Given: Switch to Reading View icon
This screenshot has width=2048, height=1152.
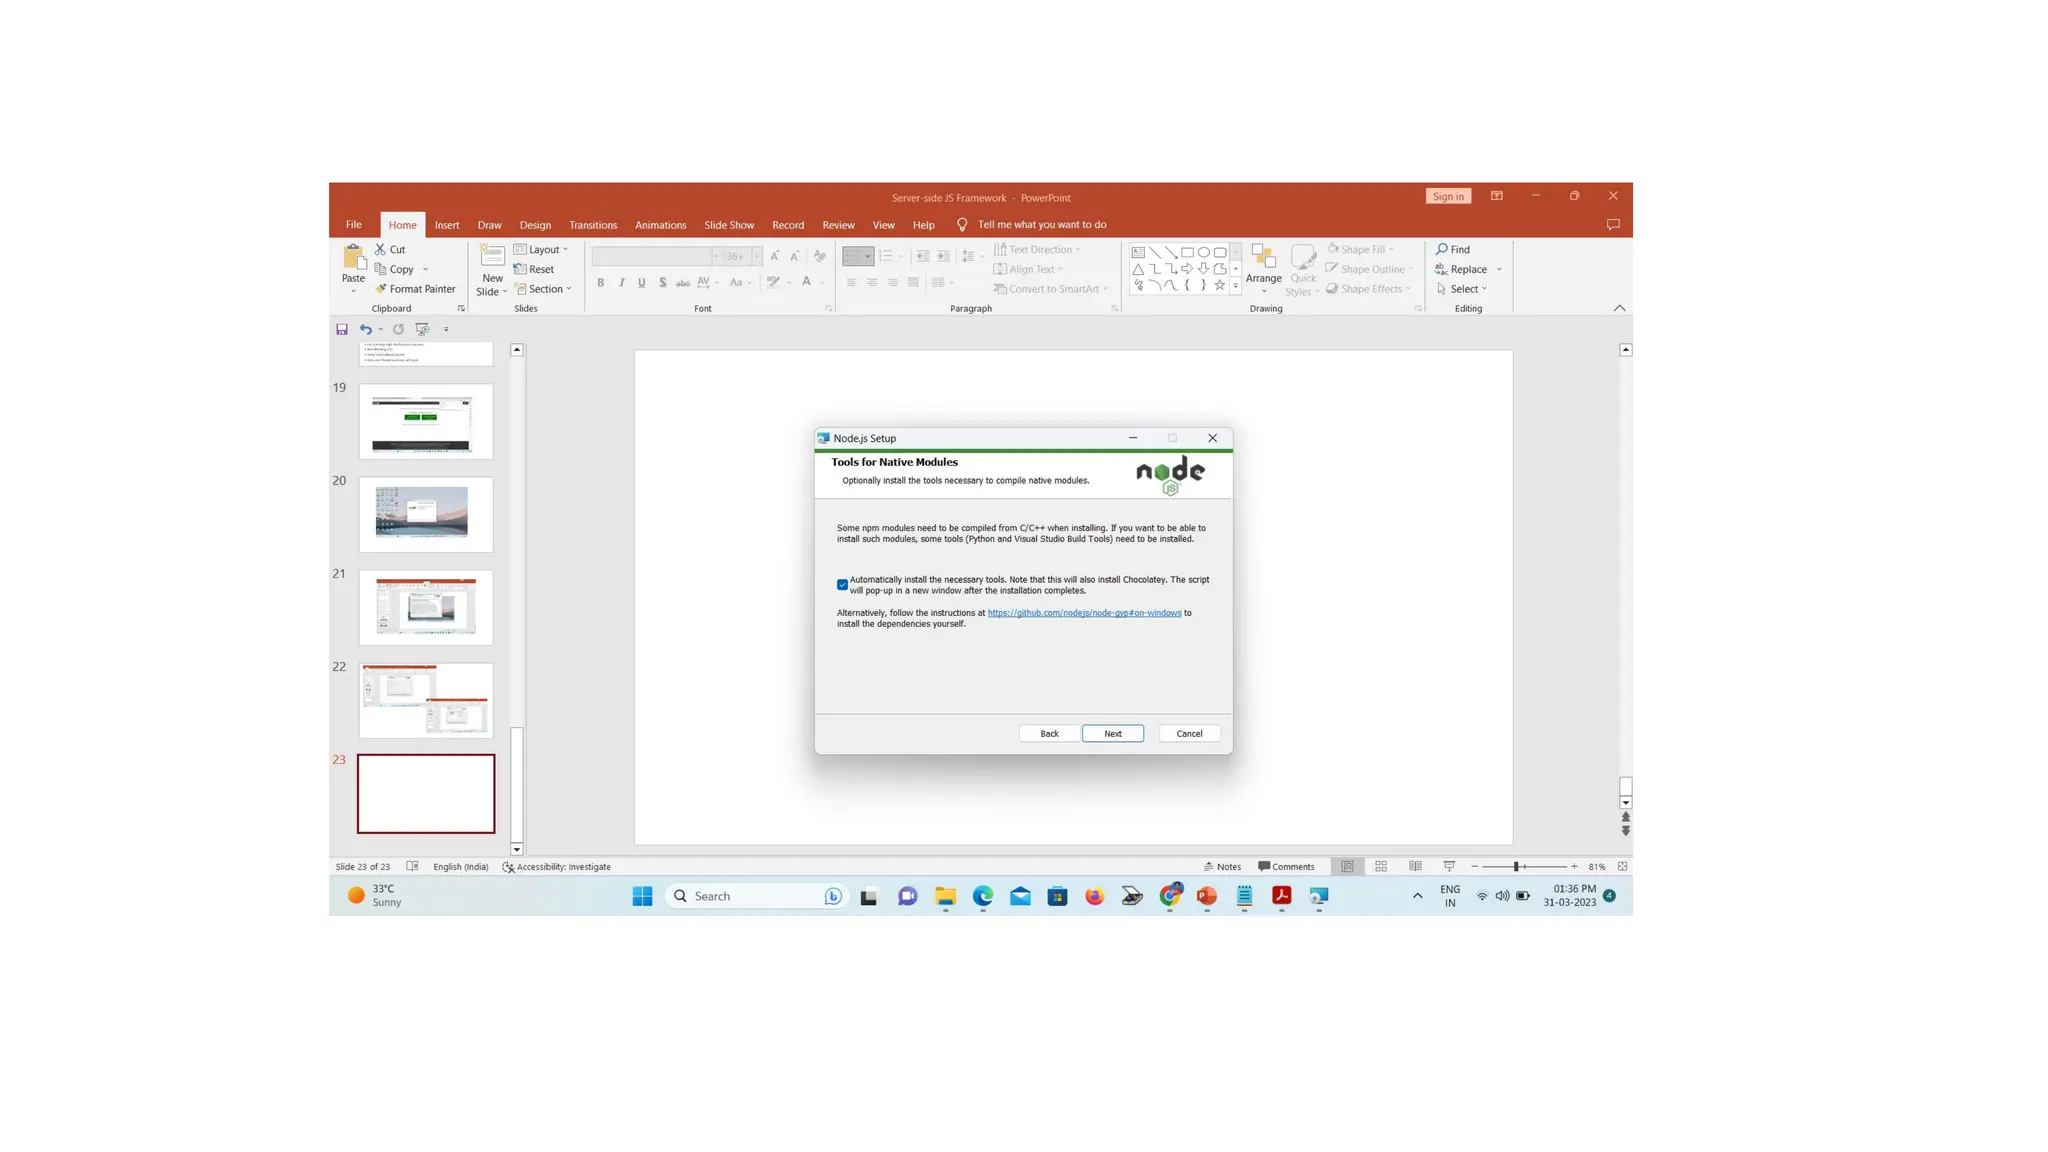Looking at the screenshot, I should point(1415,867).
